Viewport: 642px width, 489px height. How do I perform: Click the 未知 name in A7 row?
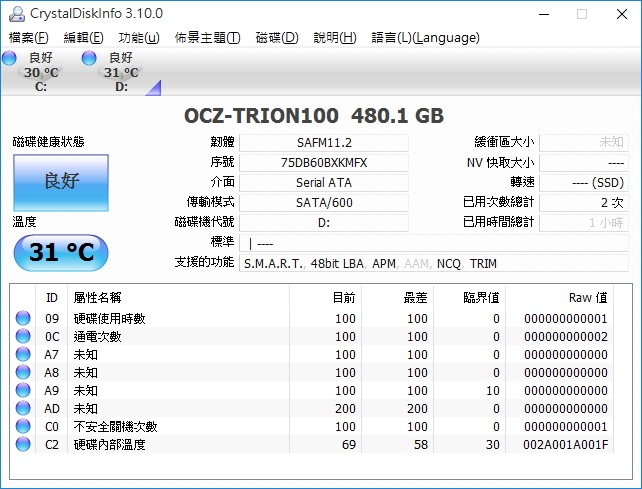[86, 355]
